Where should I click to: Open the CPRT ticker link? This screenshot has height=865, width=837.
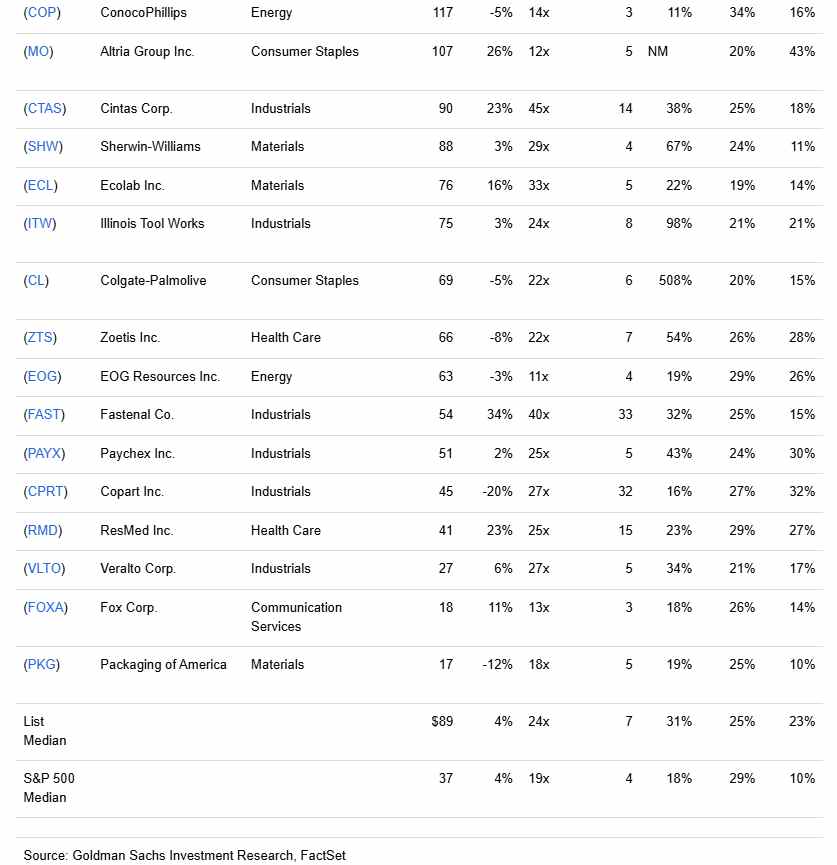45,492
